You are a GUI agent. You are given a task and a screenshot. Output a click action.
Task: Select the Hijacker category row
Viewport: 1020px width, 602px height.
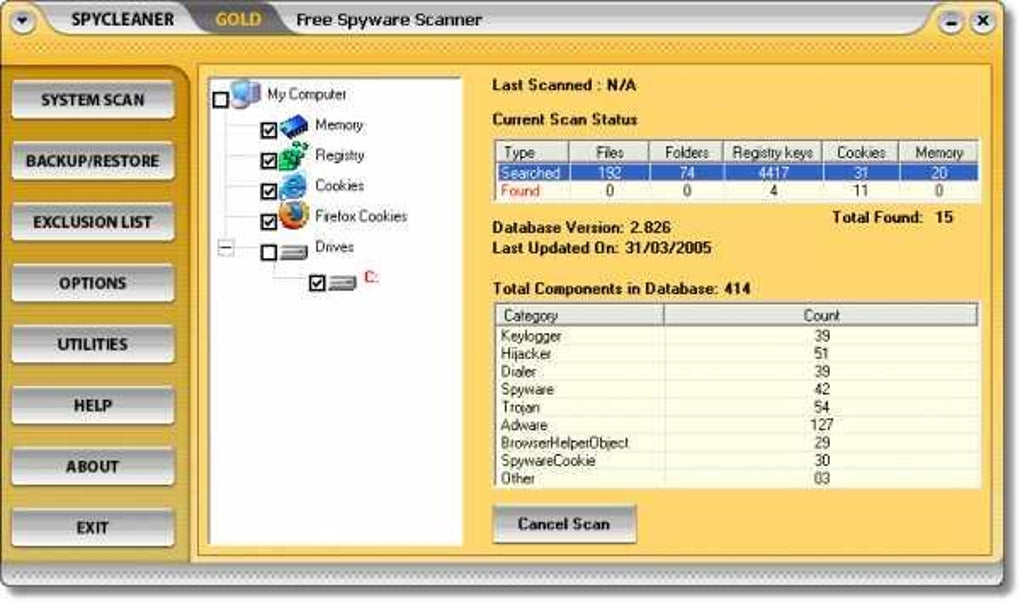click(737, 353)
